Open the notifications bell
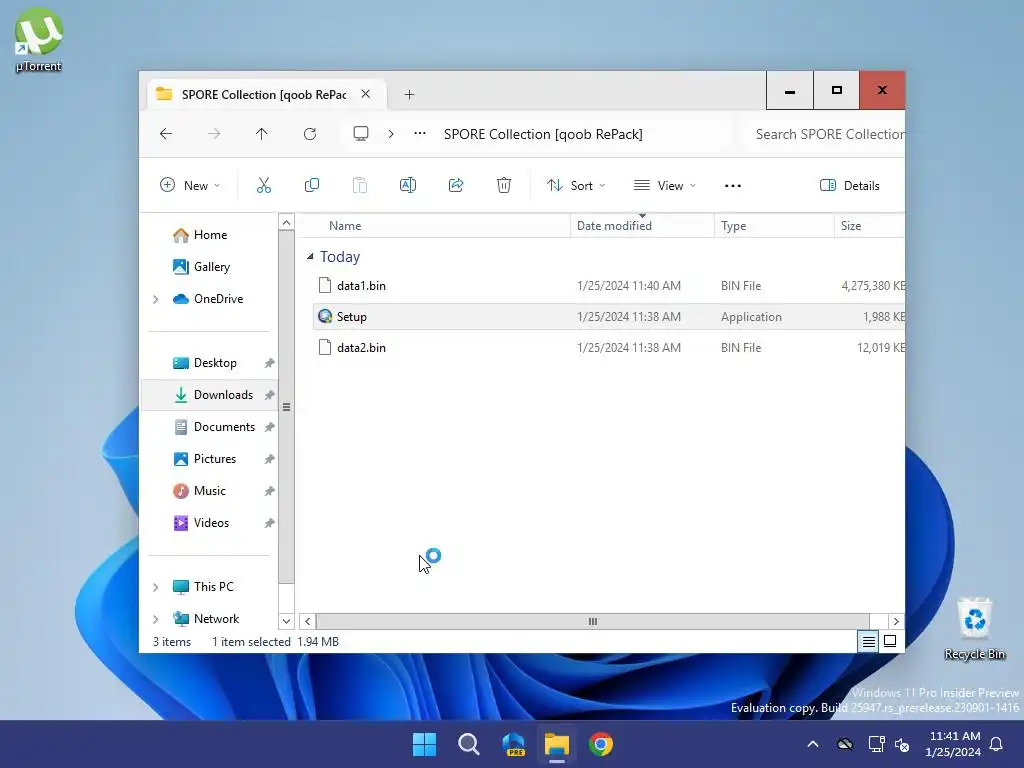Viewport: 1024px width, 768px height. [997, 744]
